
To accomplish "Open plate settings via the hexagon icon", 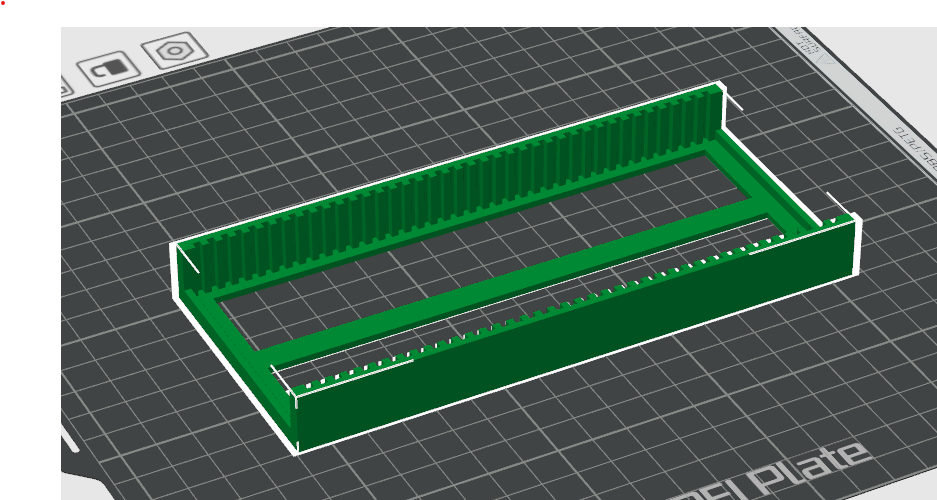I will 174,50.
